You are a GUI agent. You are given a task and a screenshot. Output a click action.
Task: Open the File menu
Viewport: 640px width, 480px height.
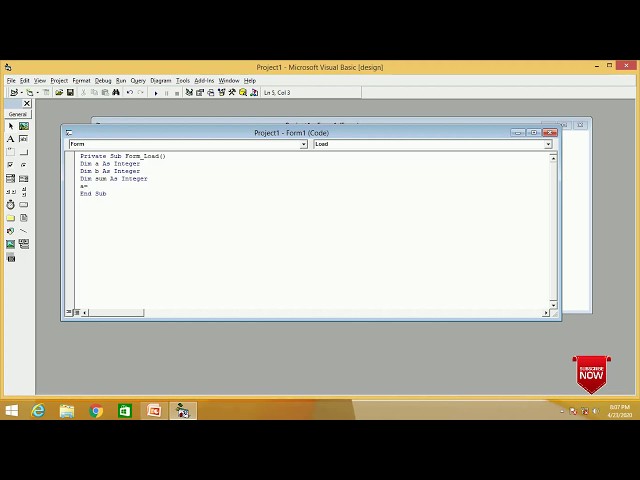coord(11,81)
